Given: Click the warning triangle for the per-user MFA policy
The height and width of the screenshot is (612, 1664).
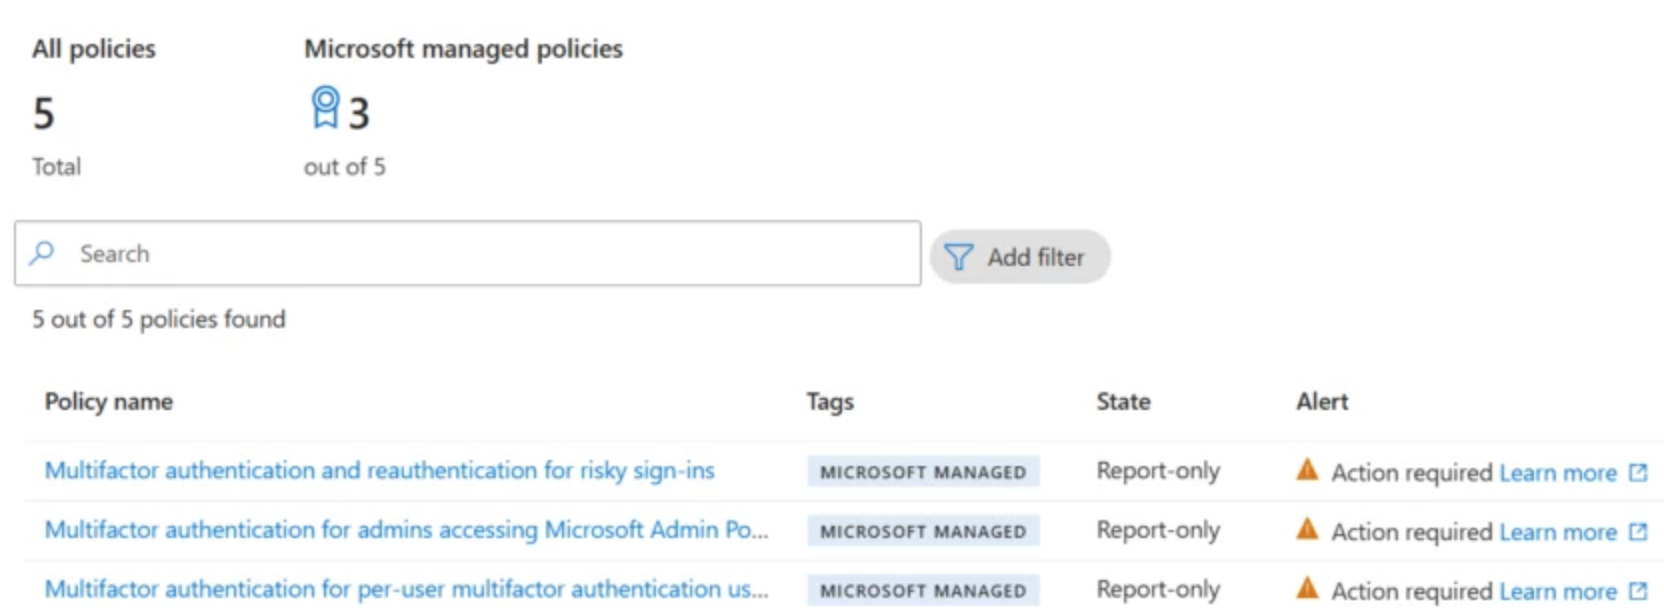Looking at the screenshot, I should (x=1307, y=589).
